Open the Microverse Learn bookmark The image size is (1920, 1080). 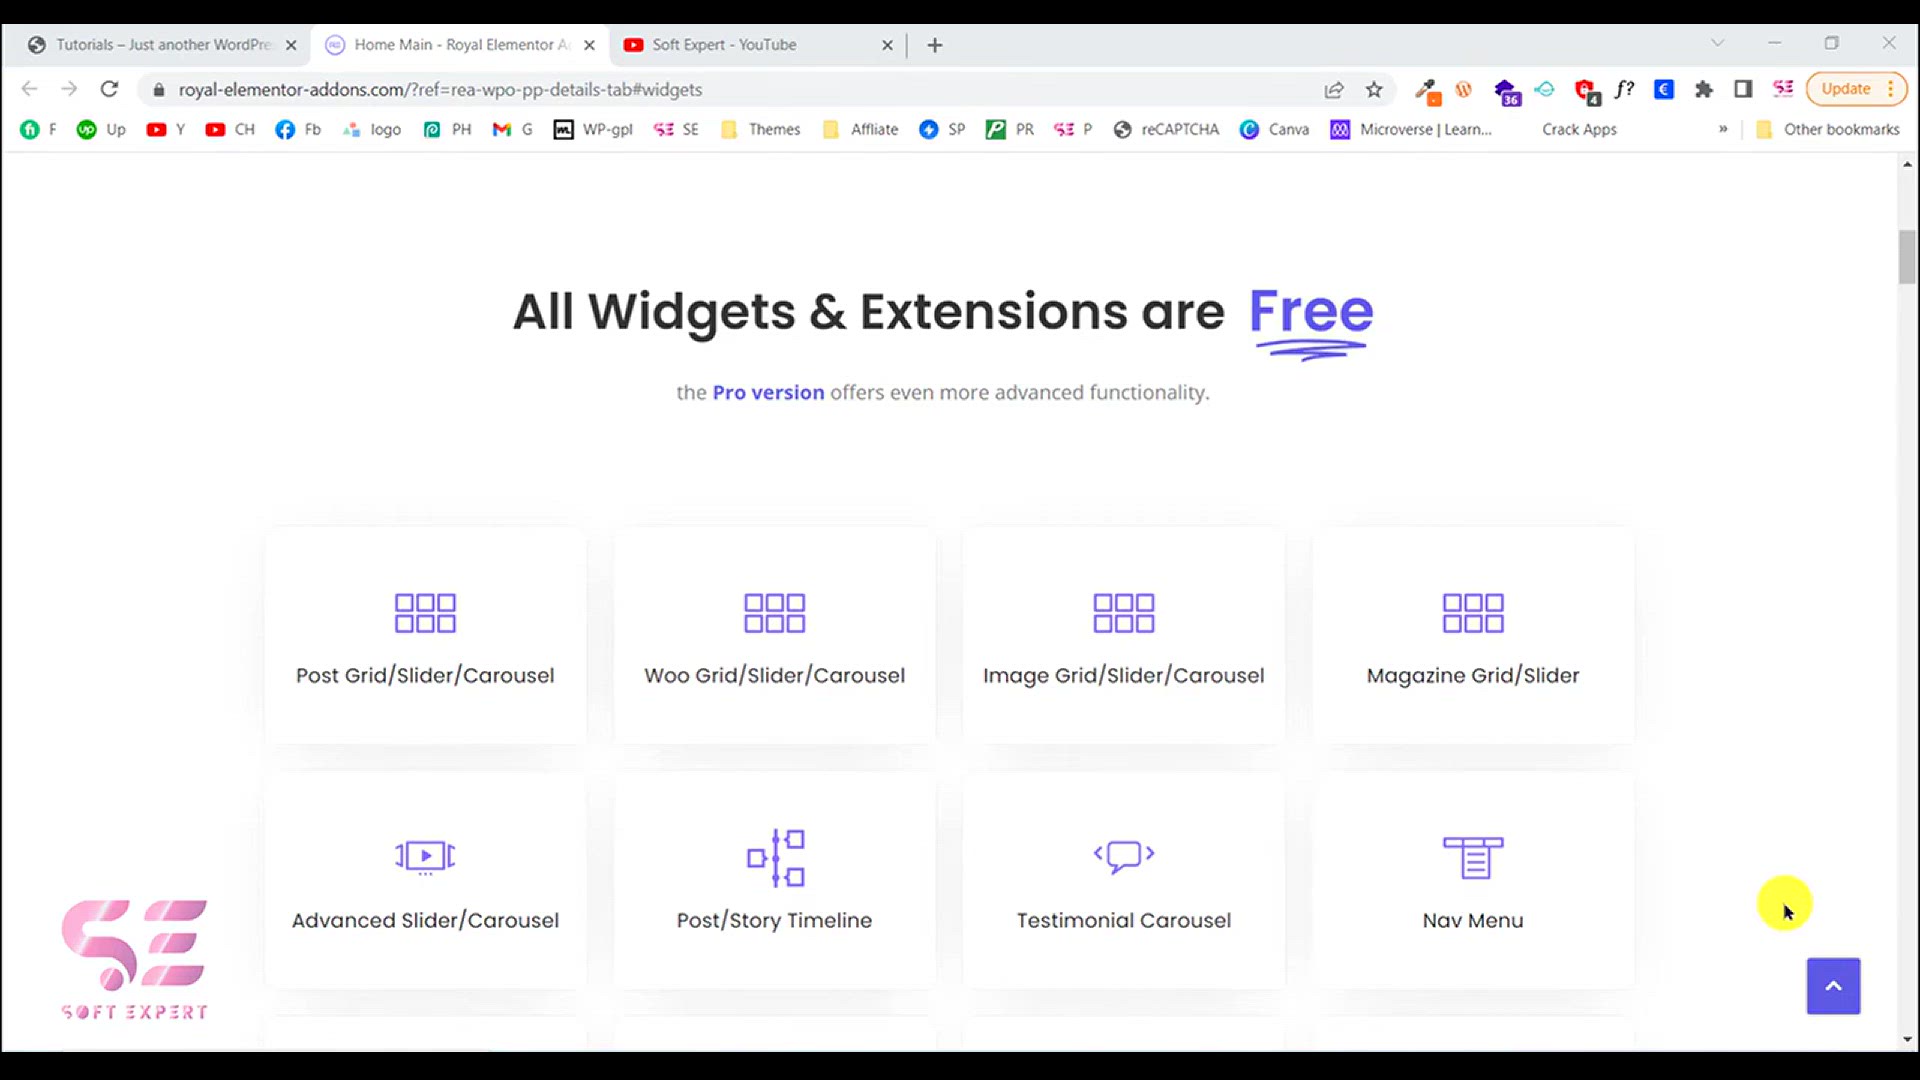[1411, 129]
